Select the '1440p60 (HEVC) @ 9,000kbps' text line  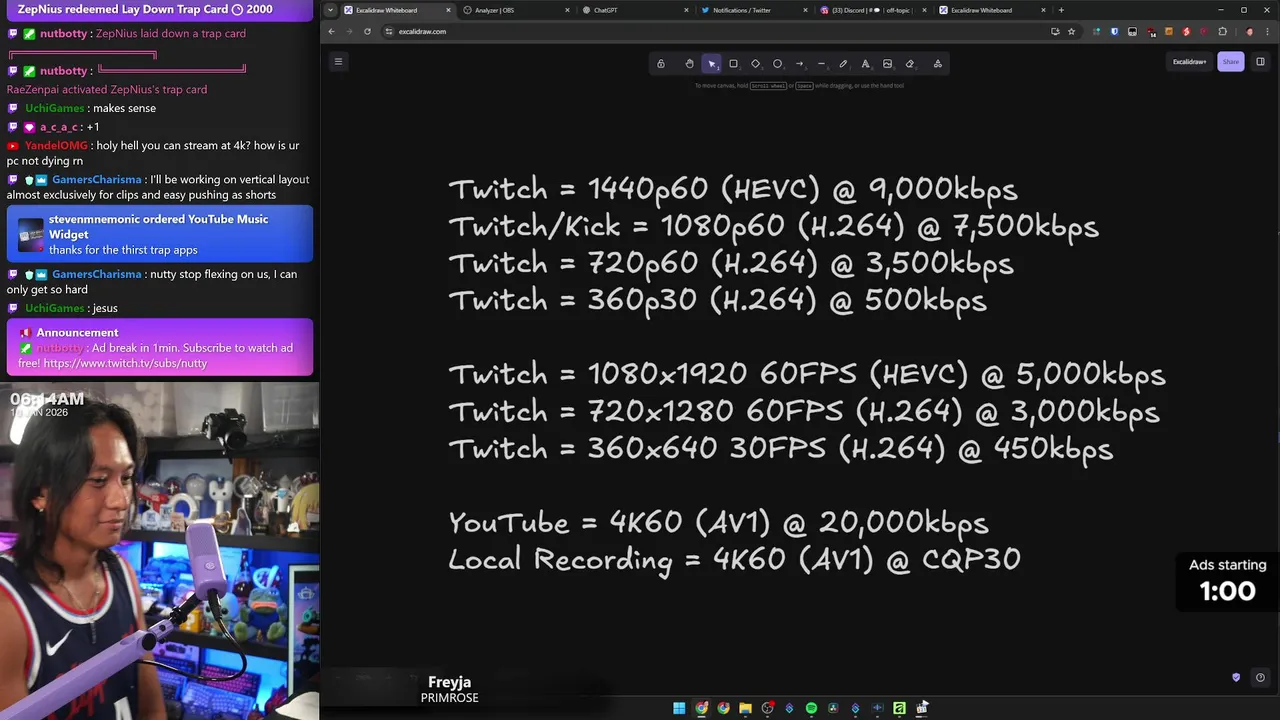pos(733,188)
